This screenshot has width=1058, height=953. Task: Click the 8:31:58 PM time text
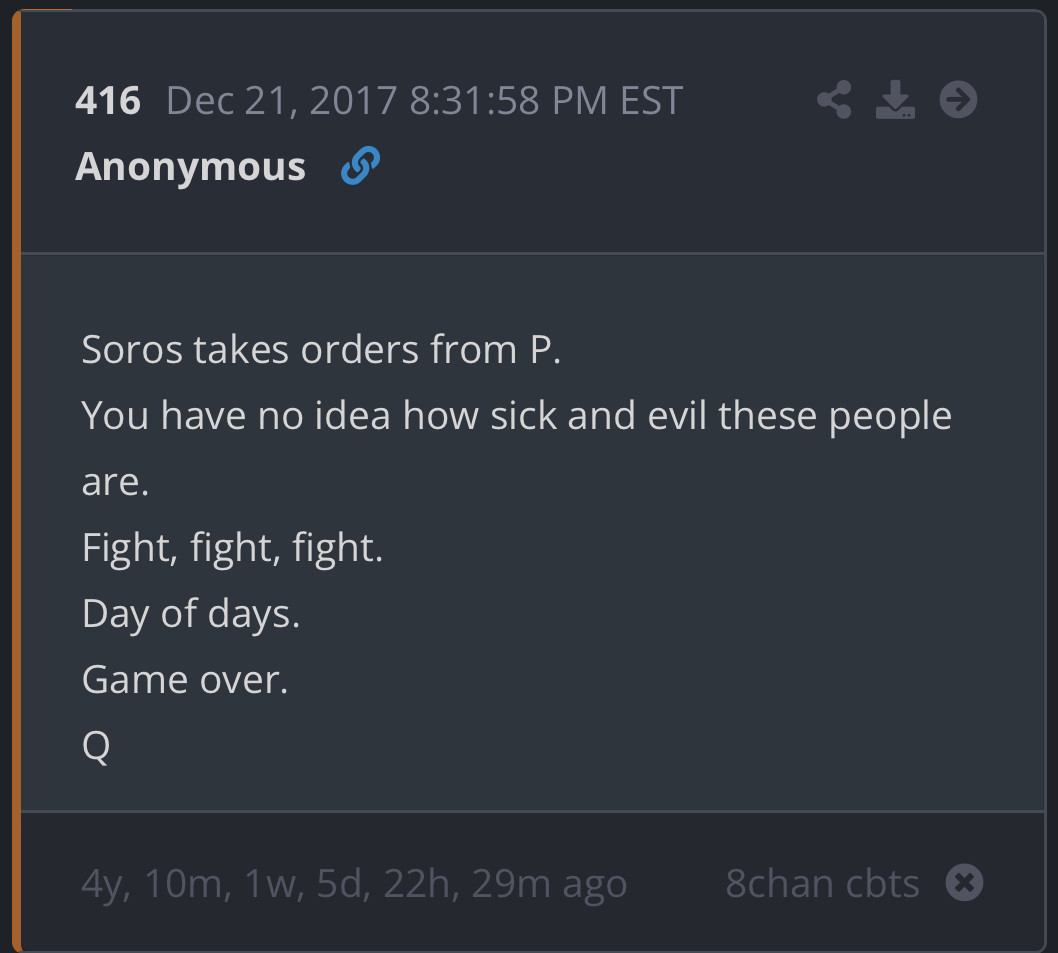[509, 100]
